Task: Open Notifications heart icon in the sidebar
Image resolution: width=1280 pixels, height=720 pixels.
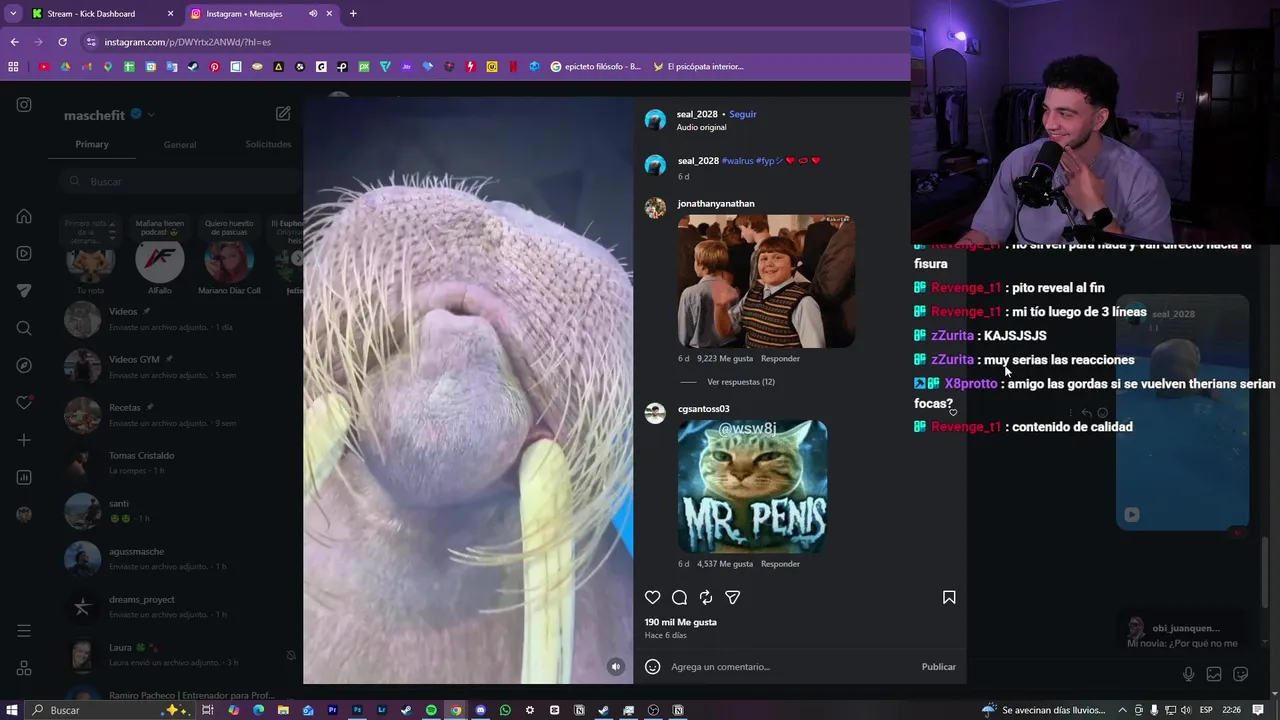Action: click(24, 403)
